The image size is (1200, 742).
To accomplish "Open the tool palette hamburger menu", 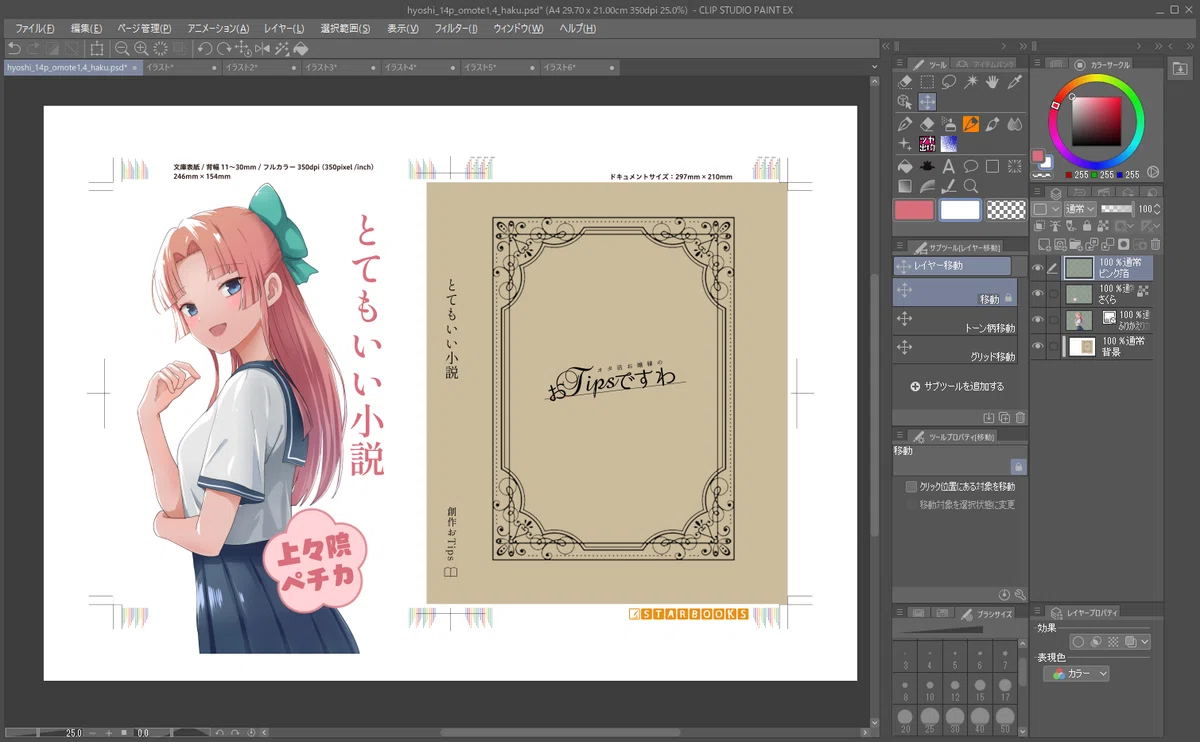I will click(x=899, y=64).
